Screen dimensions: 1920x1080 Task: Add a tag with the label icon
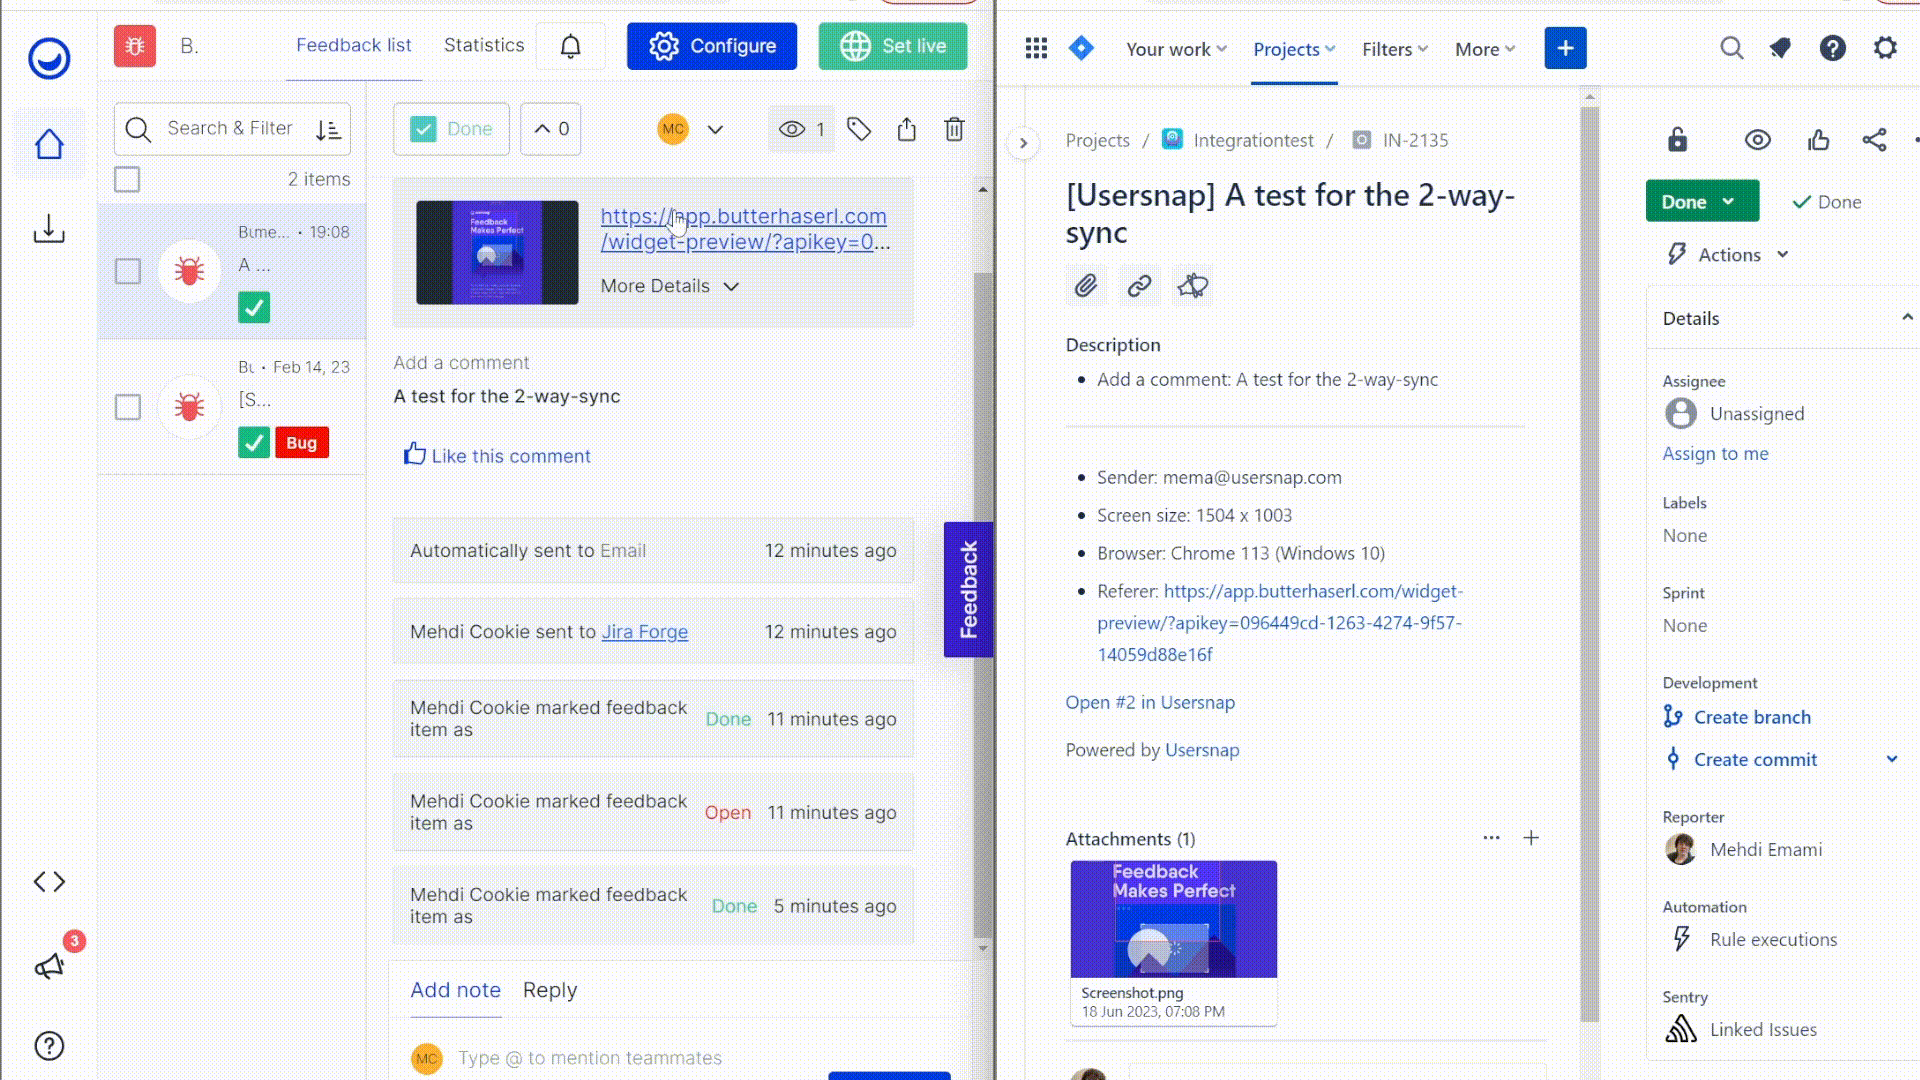tap(859, 129)
